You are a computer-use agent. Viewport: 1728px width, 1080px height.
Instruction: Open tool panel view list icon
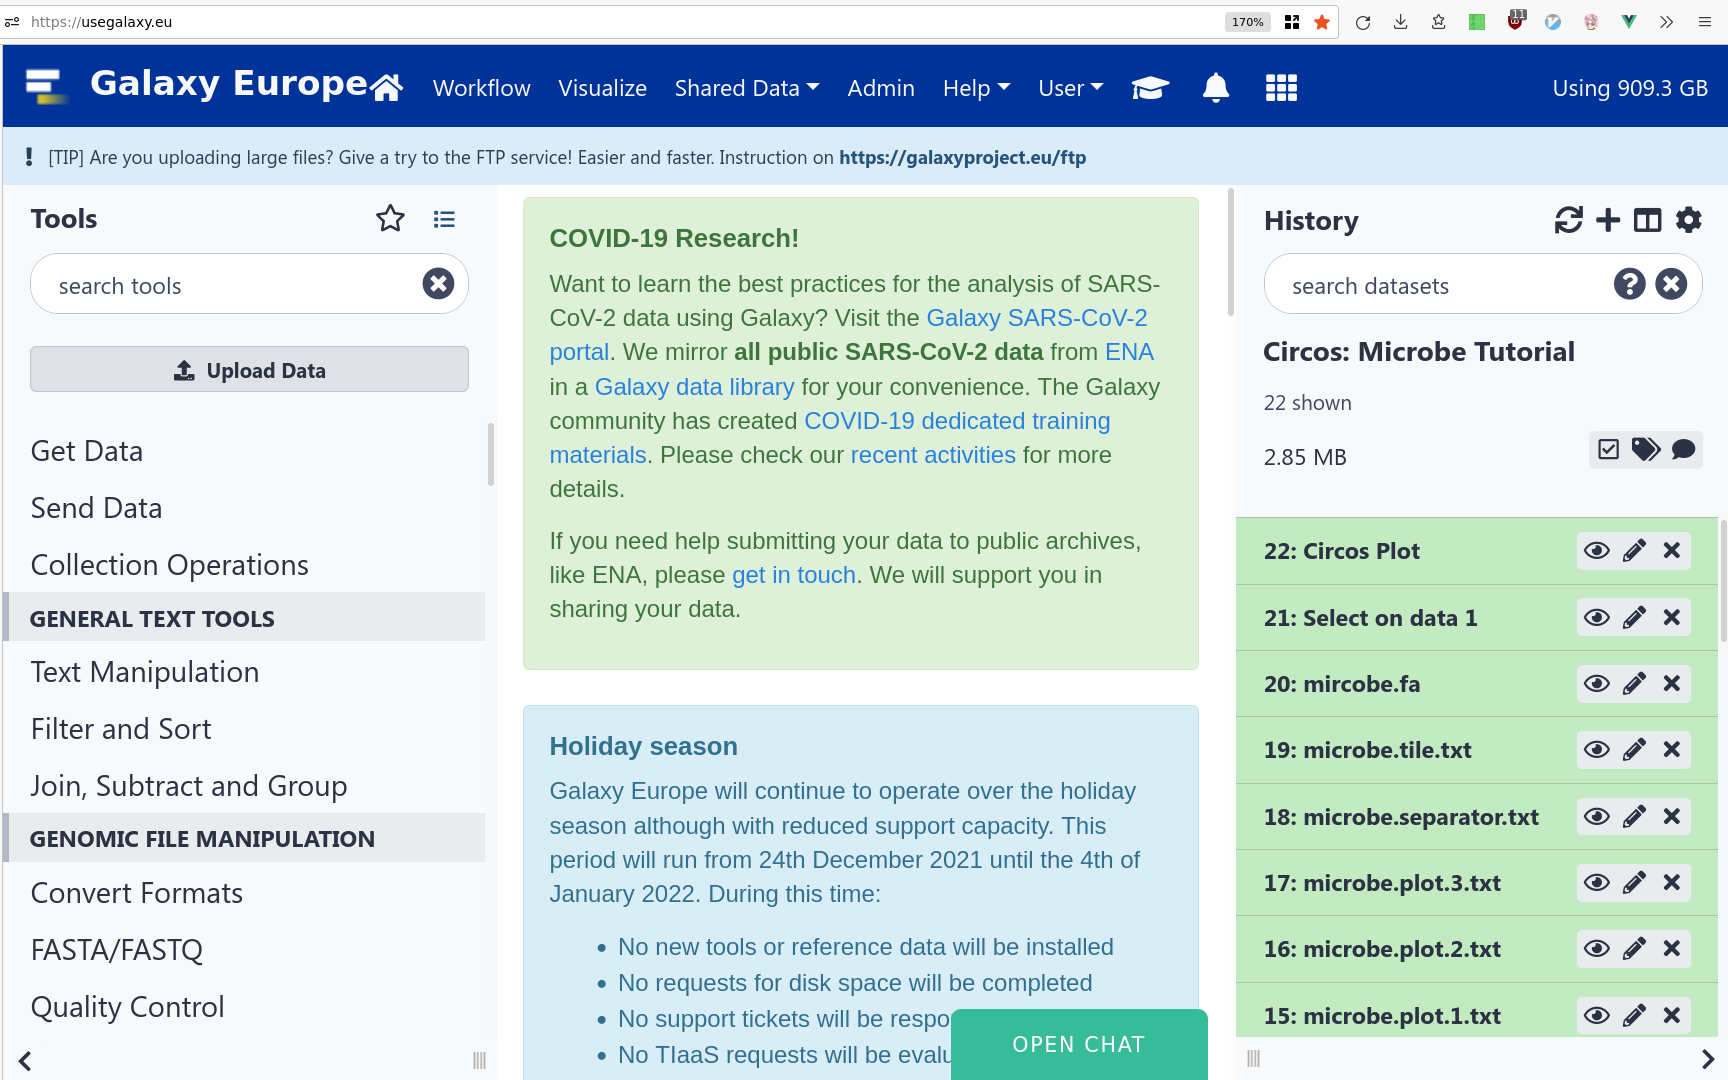(x=444, y=219)
